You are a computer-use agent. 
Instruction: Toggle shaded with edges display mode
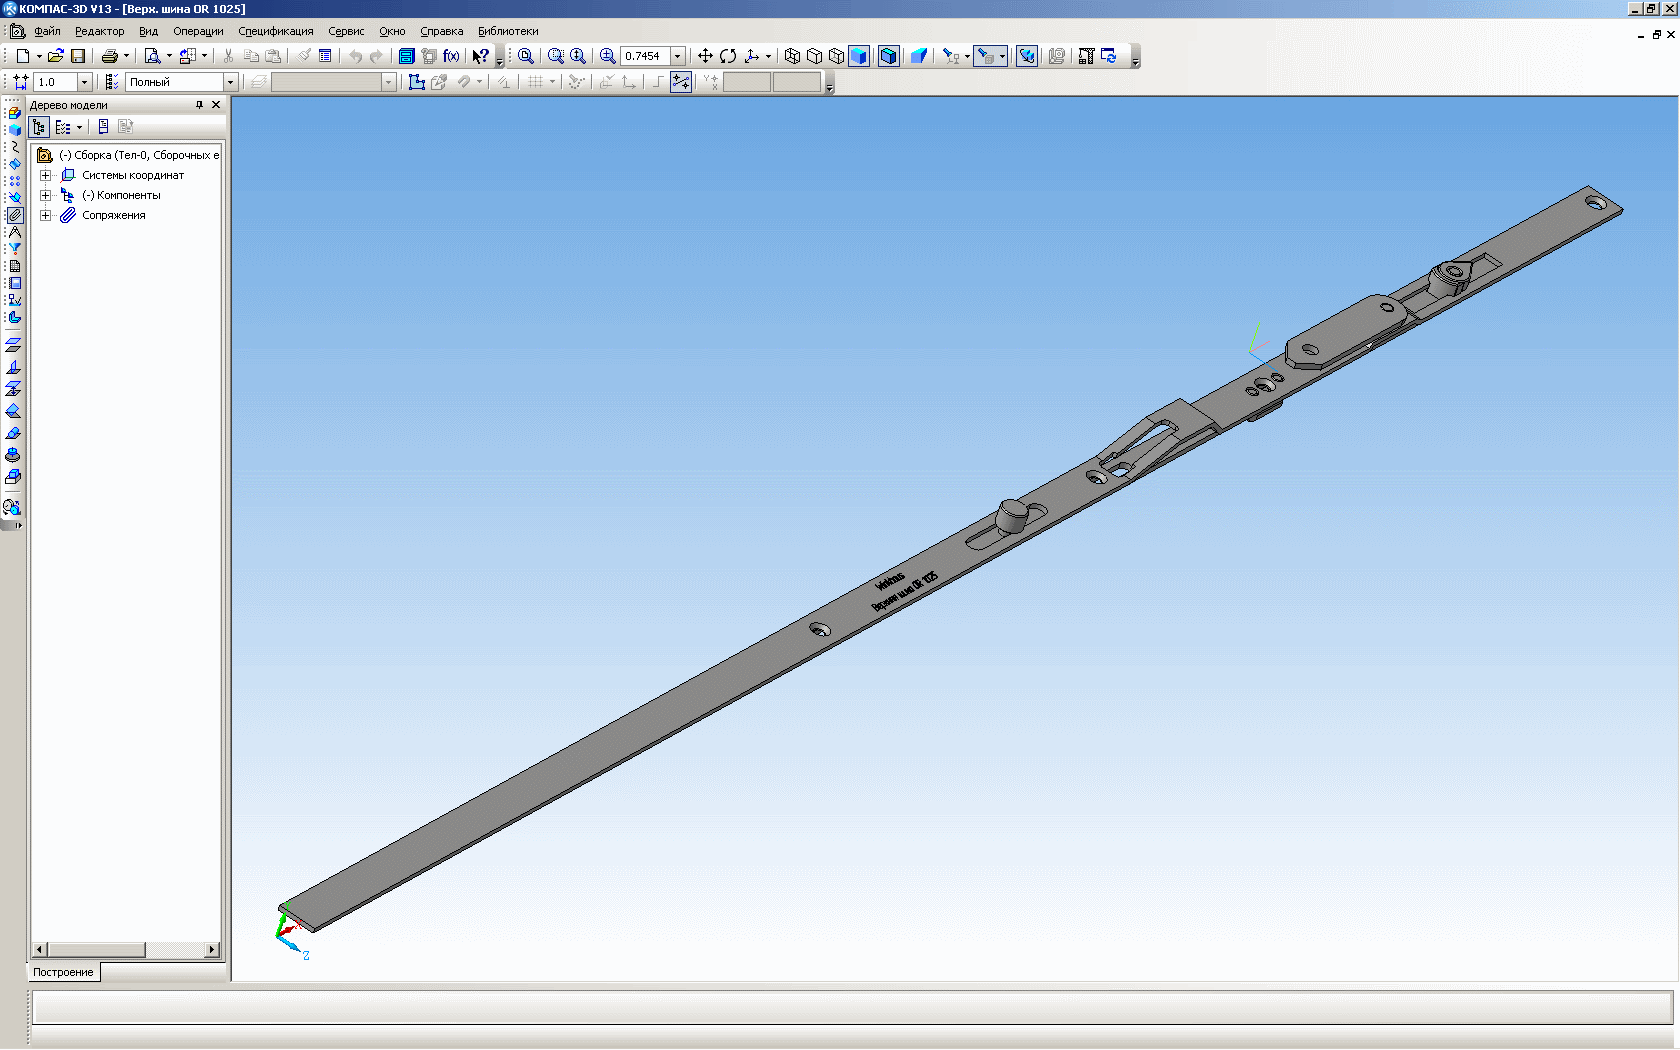[888, 56]
